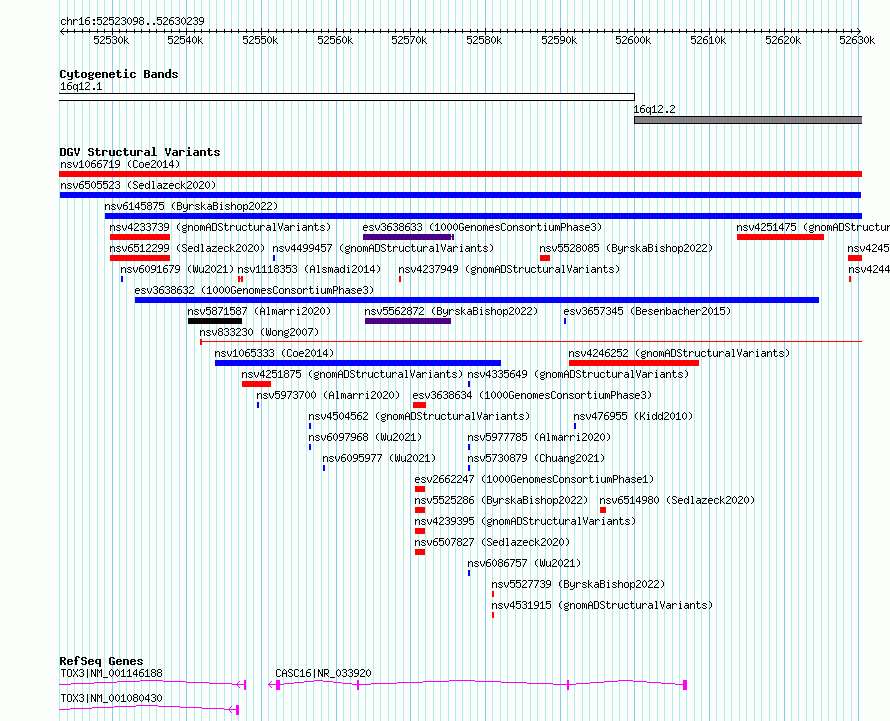Click the 16q12.1 cytogenetic band bar

[347, 97]
